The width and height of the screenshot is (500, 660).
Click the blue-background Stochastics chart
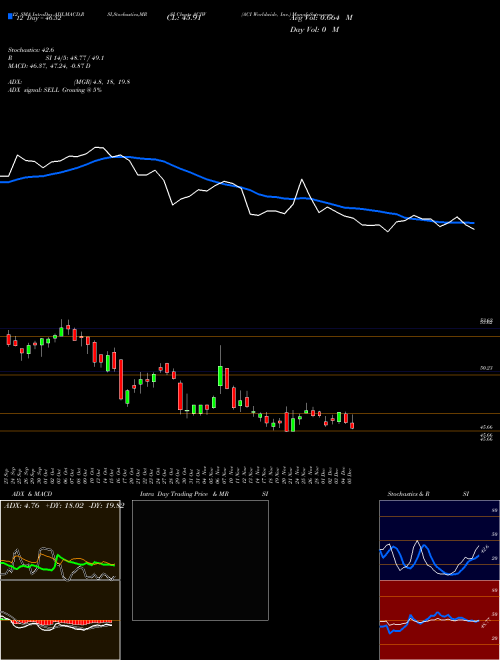tap(439, 540)
